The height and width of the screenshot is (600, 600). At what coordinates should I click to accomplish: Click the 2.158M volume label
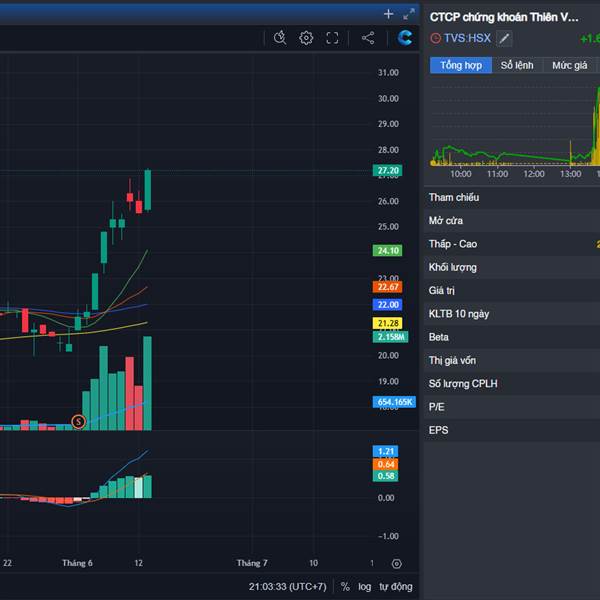(x=390, y=337)
